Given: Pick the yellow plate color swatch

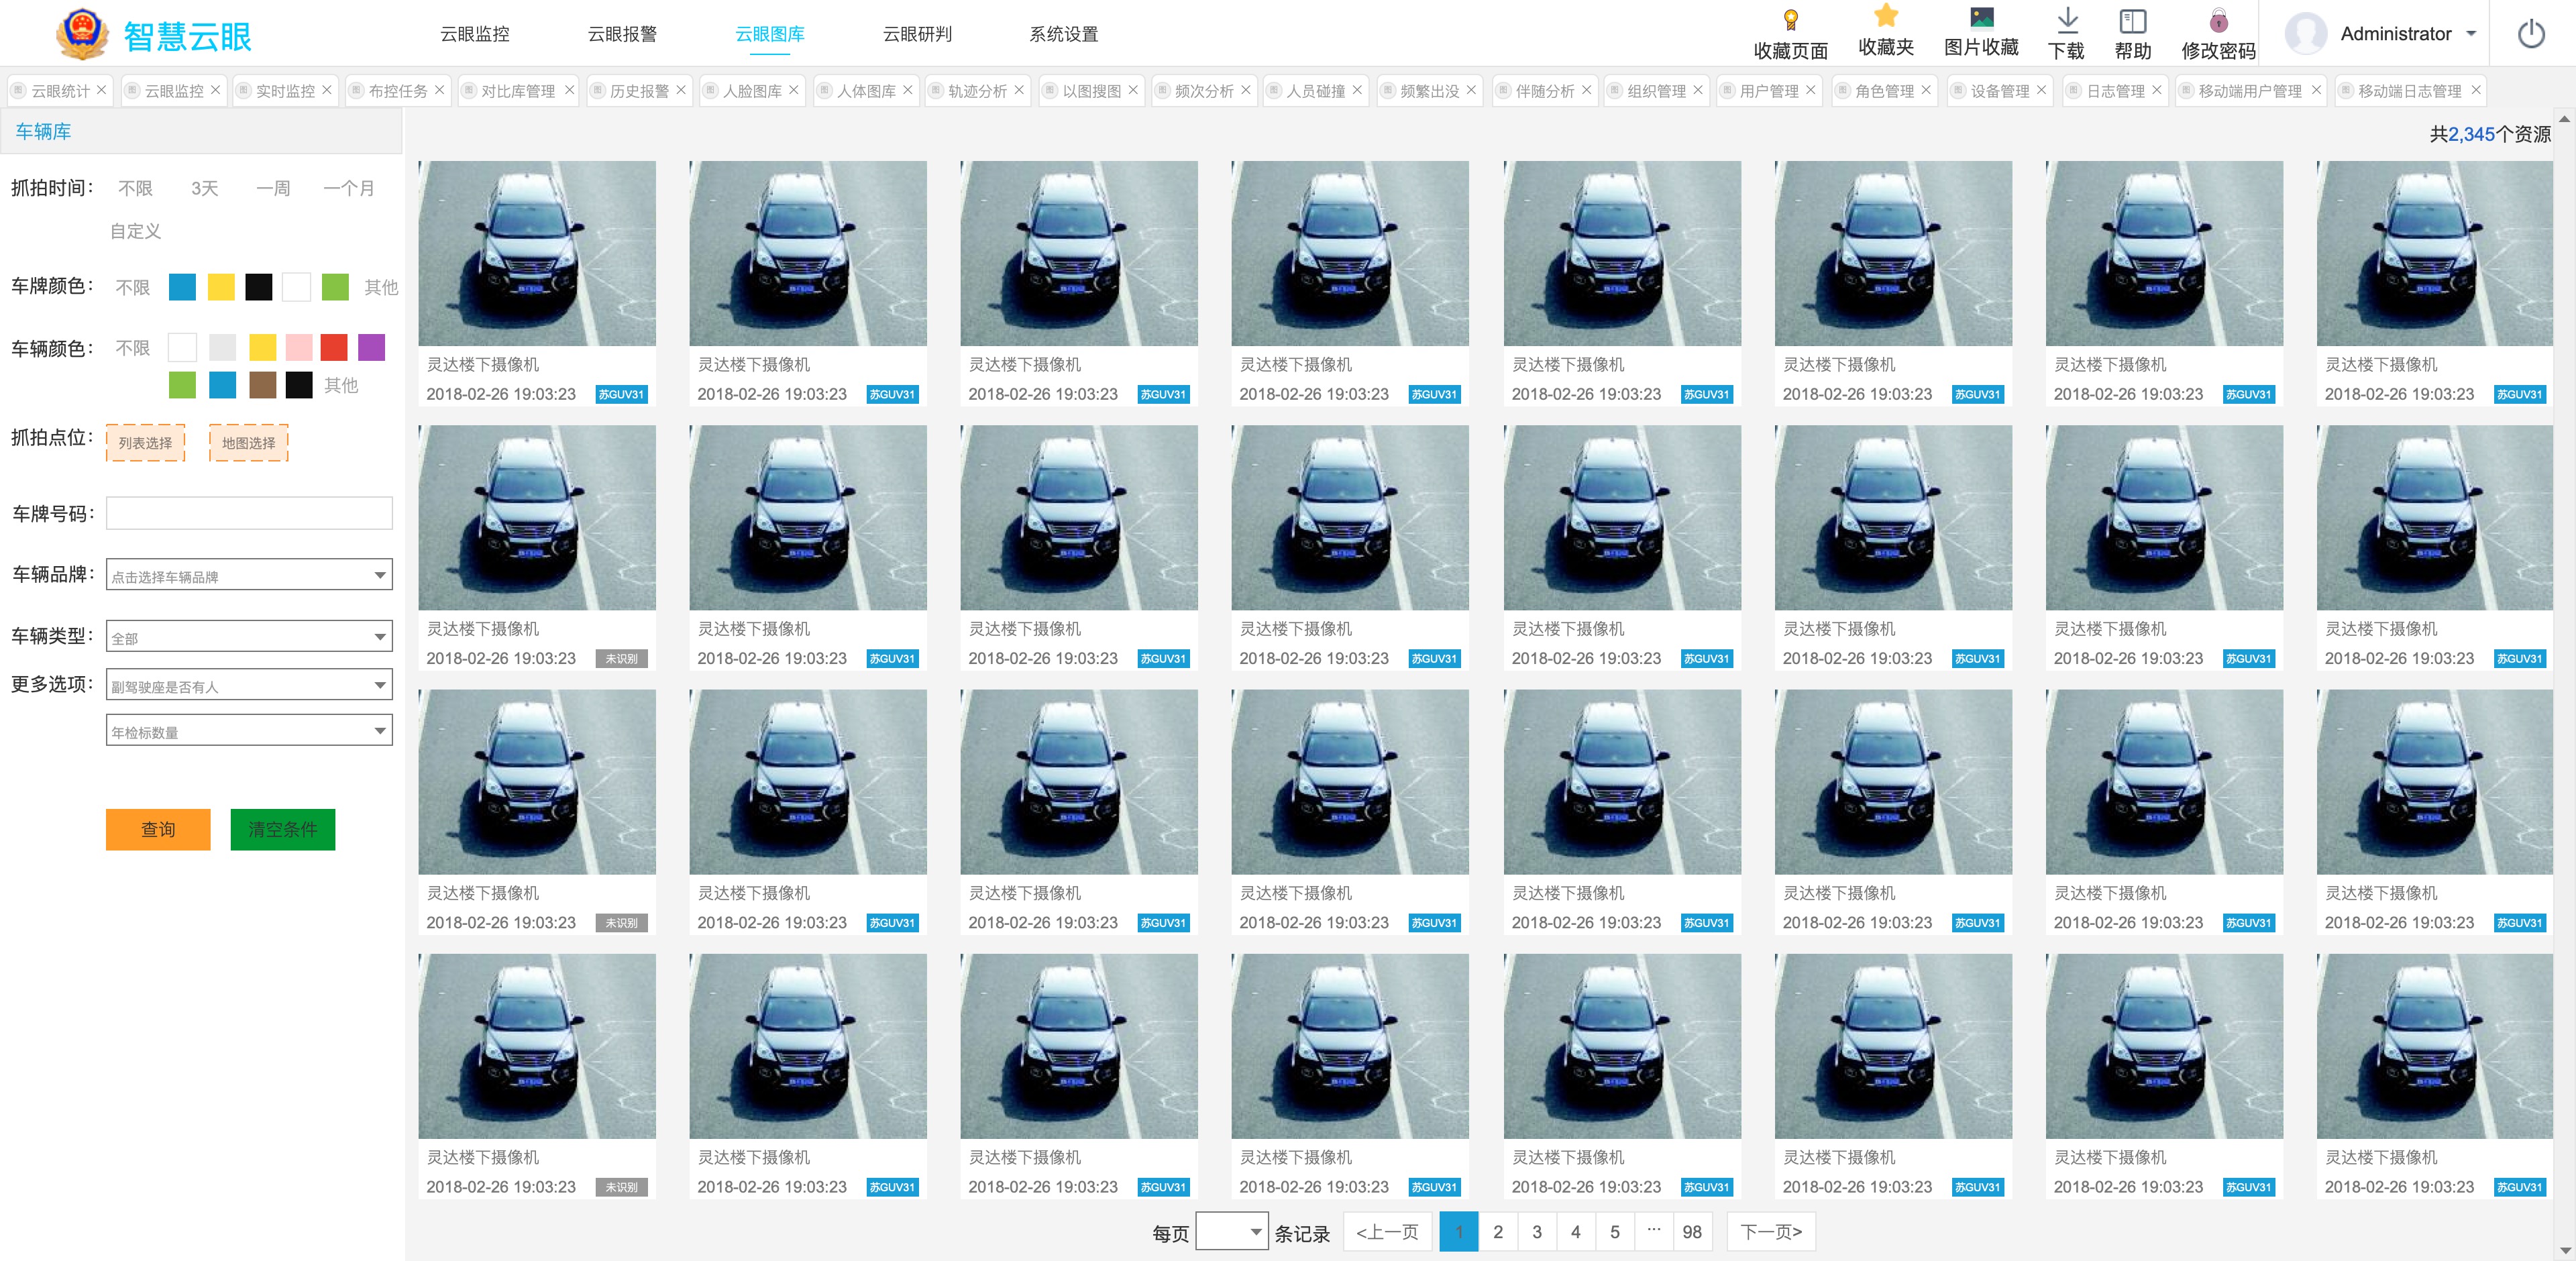Looking at the screenshot, I should tap(221, 287).
